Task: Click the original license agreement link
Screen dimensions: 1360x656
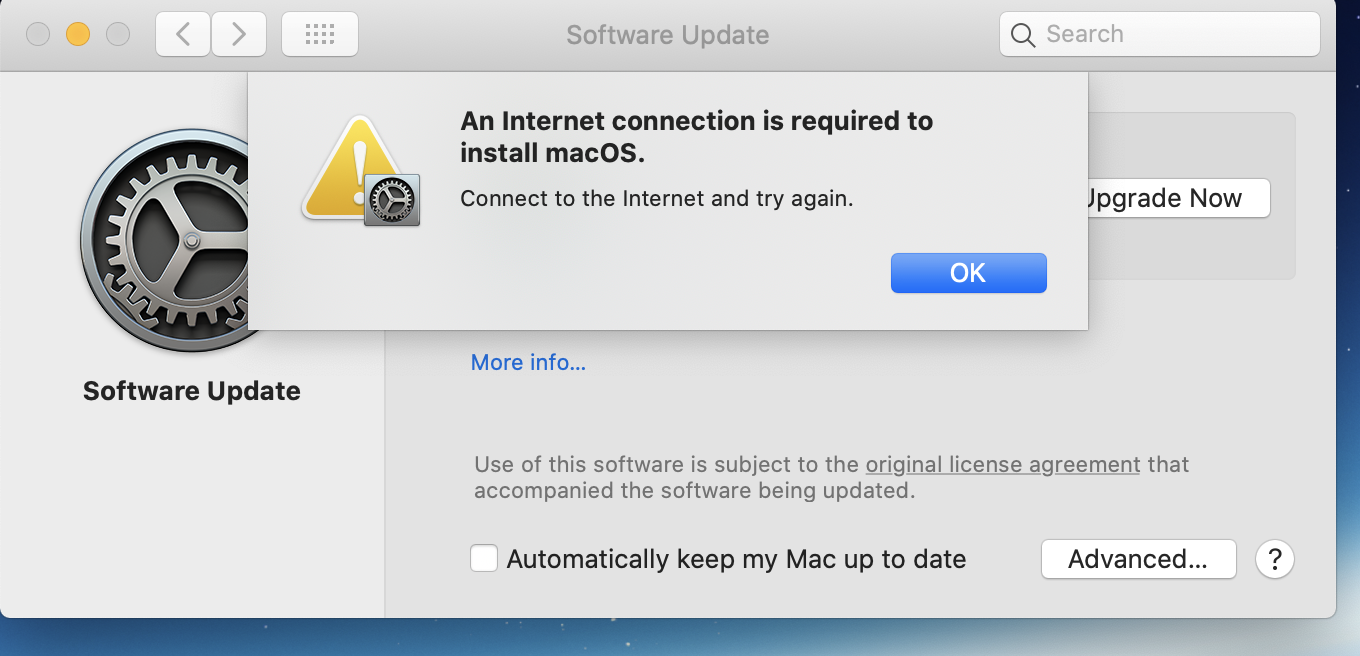Action: coord(1002,464)
